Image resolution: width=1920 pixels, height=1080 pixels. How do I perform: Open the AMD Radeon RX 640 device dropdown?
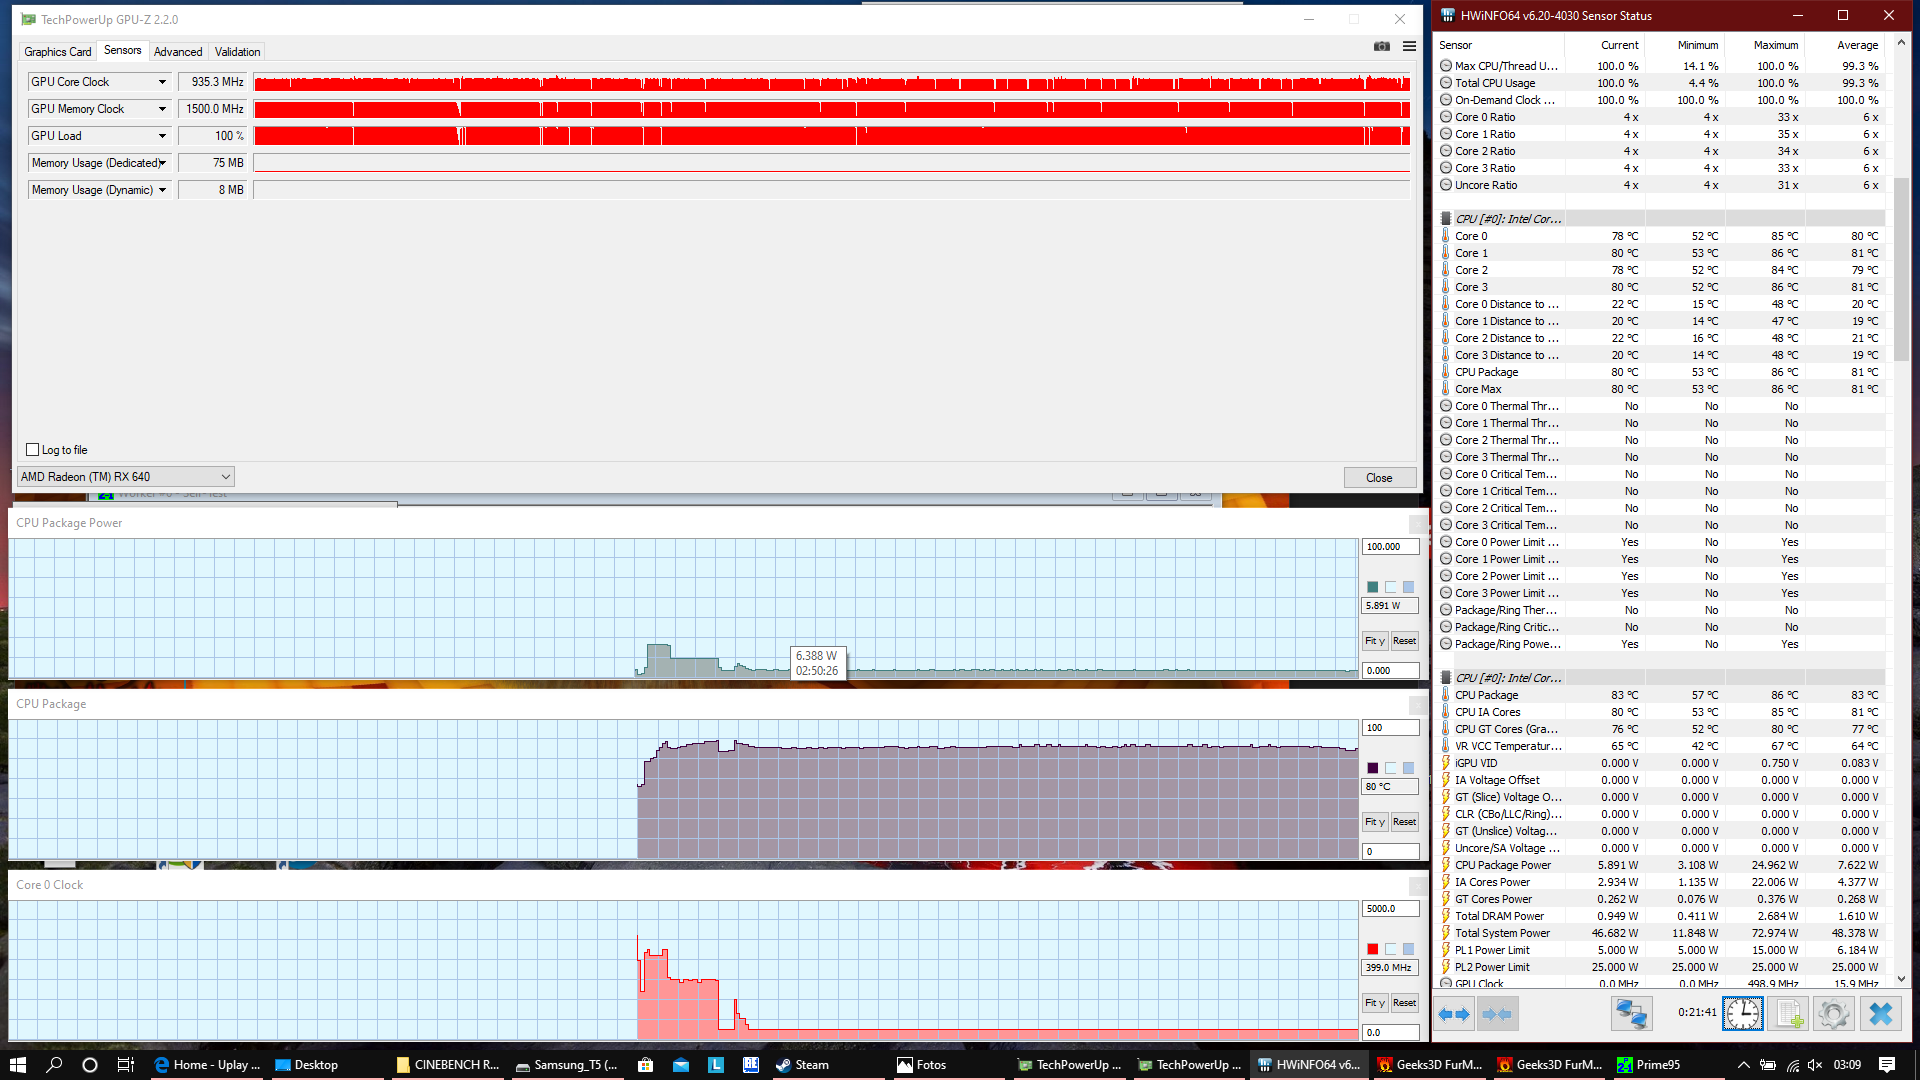click(226, 477)
